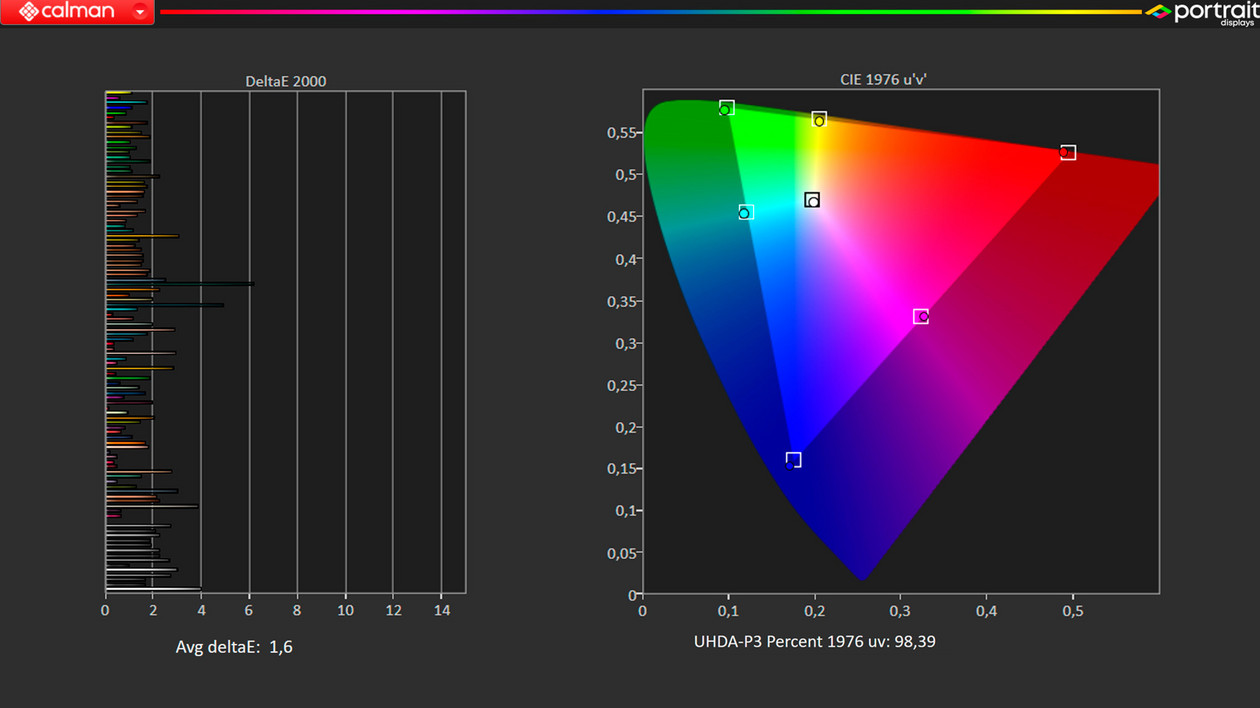The height and width of the screenshot is (708, 1260).
Task: Expand options on the DeltaE 2000 chart title
Action: pyautogui.click(x=286, y=81)
